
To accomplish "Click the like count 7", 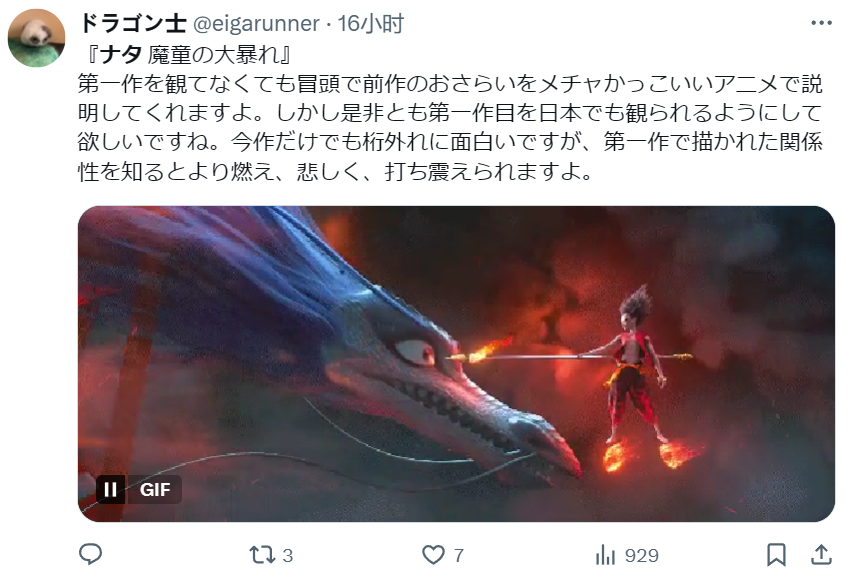I will coord(459,556).
